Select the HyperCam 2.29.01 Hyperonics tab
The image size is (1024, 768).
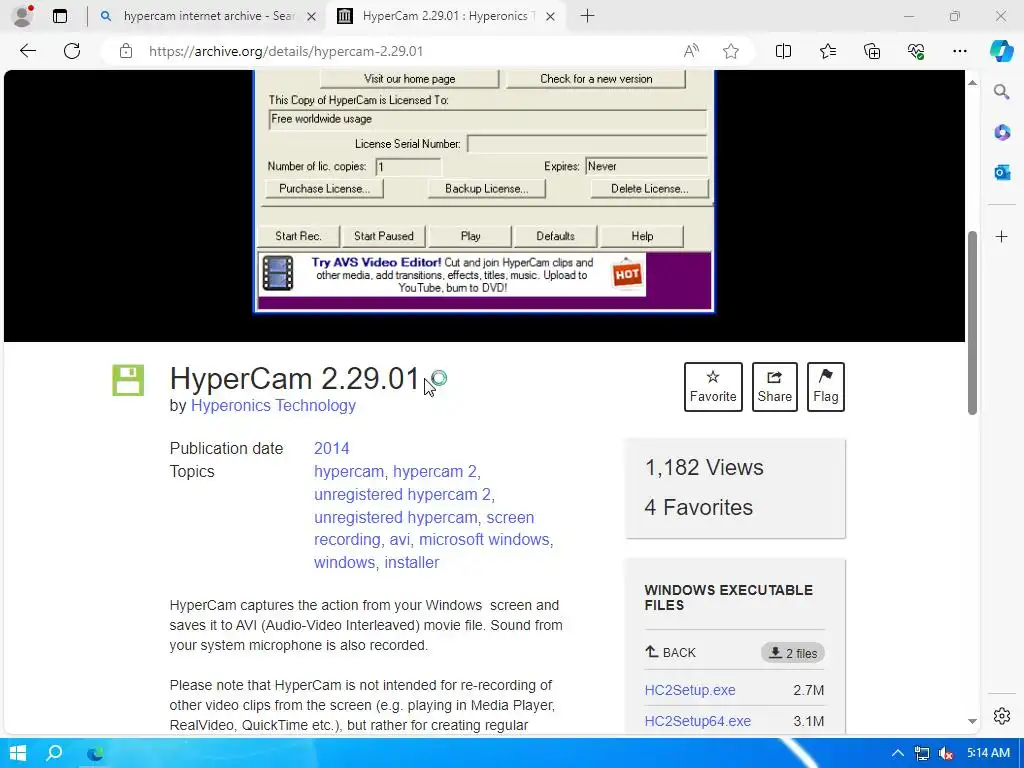coord(445,16)
